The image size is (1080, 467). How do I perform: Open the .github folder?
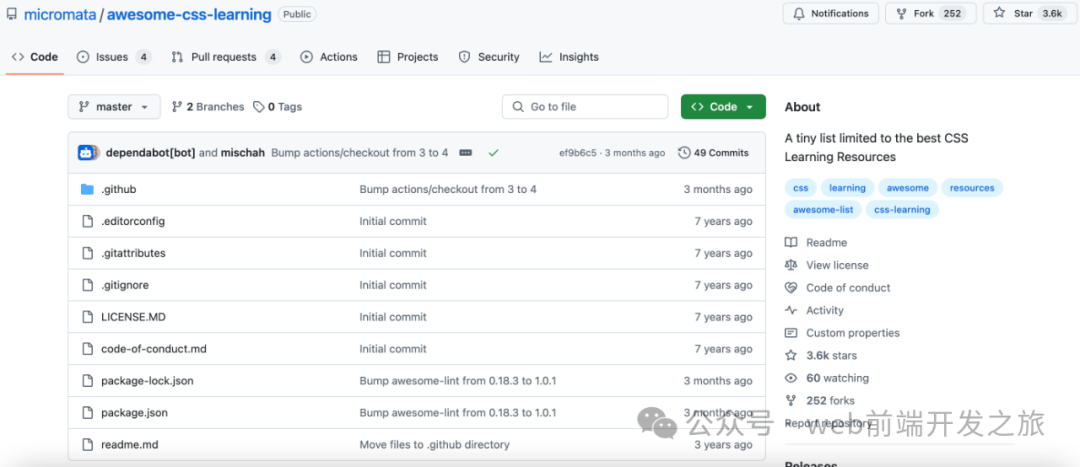click(118, 189)
